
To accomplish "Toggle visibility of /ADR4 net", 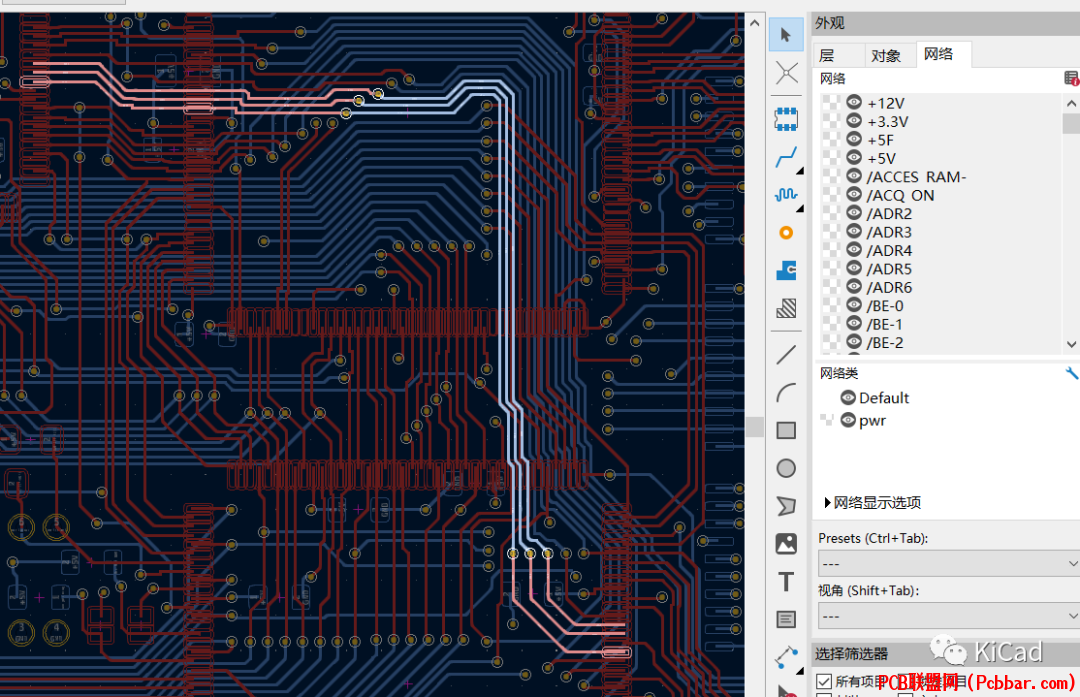I will (x=854, y=250).
